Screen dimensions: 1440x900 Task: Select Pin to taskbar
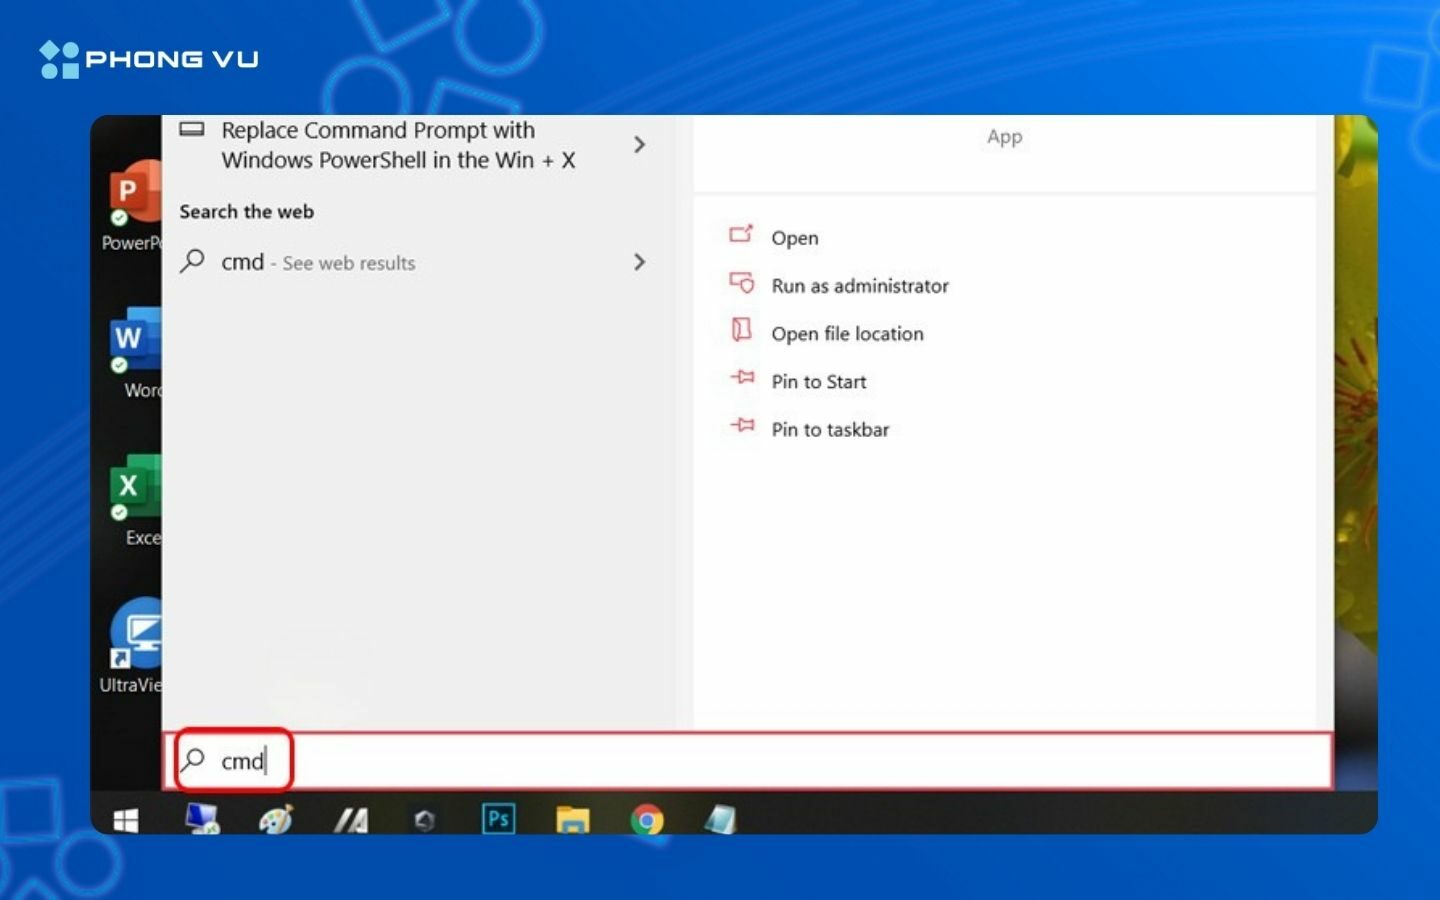[x=830, y=430]
